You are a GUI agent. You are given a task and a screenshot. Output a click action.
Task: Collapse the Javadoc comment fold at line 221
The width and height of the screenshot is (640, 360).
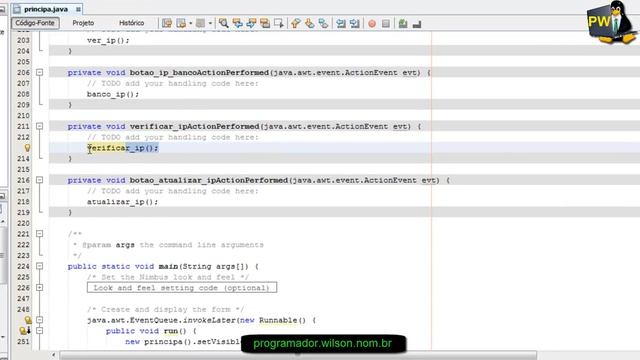[x=40, y=234]
